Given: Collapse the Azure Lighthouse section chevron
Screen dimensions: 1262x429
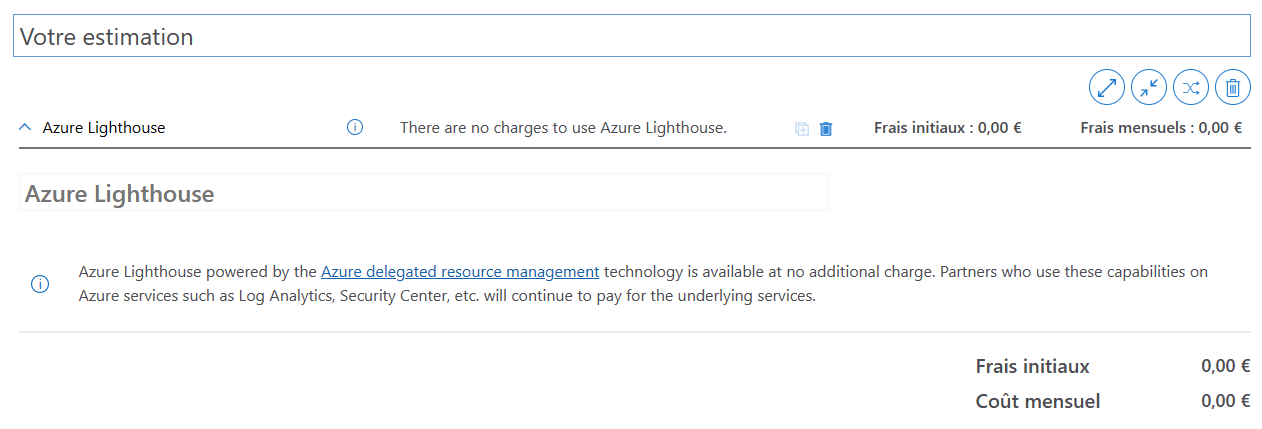Looking at the screenshot, I should click(25, 128).
